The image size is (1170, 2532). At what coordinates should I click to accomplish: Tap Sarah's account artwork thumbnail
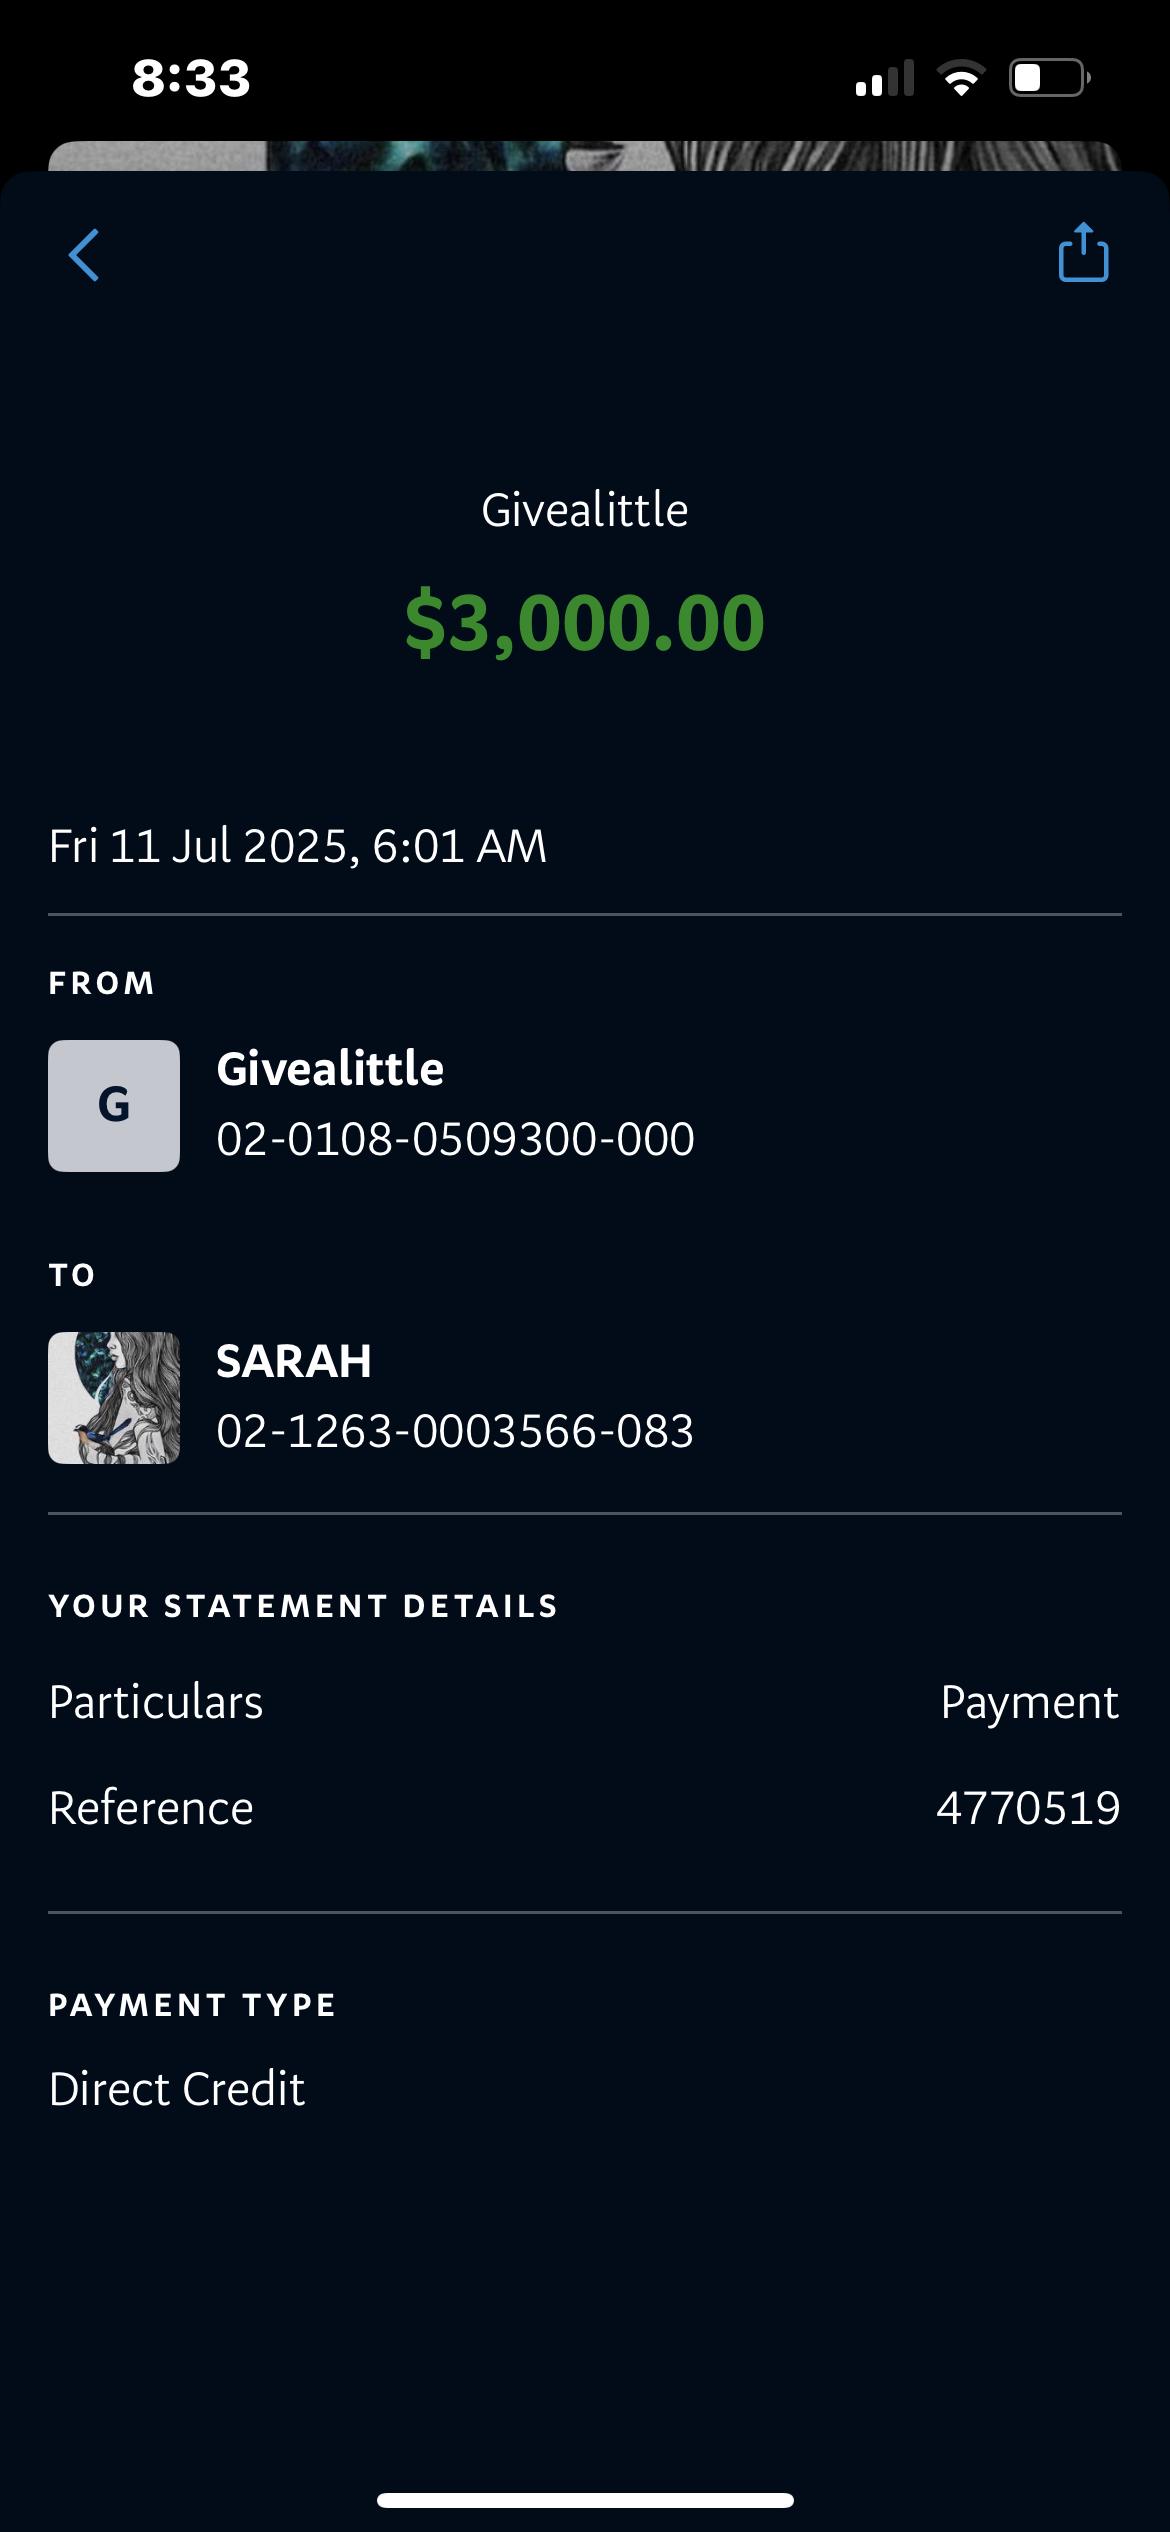pyautogui.click(x=114, y=1397)
